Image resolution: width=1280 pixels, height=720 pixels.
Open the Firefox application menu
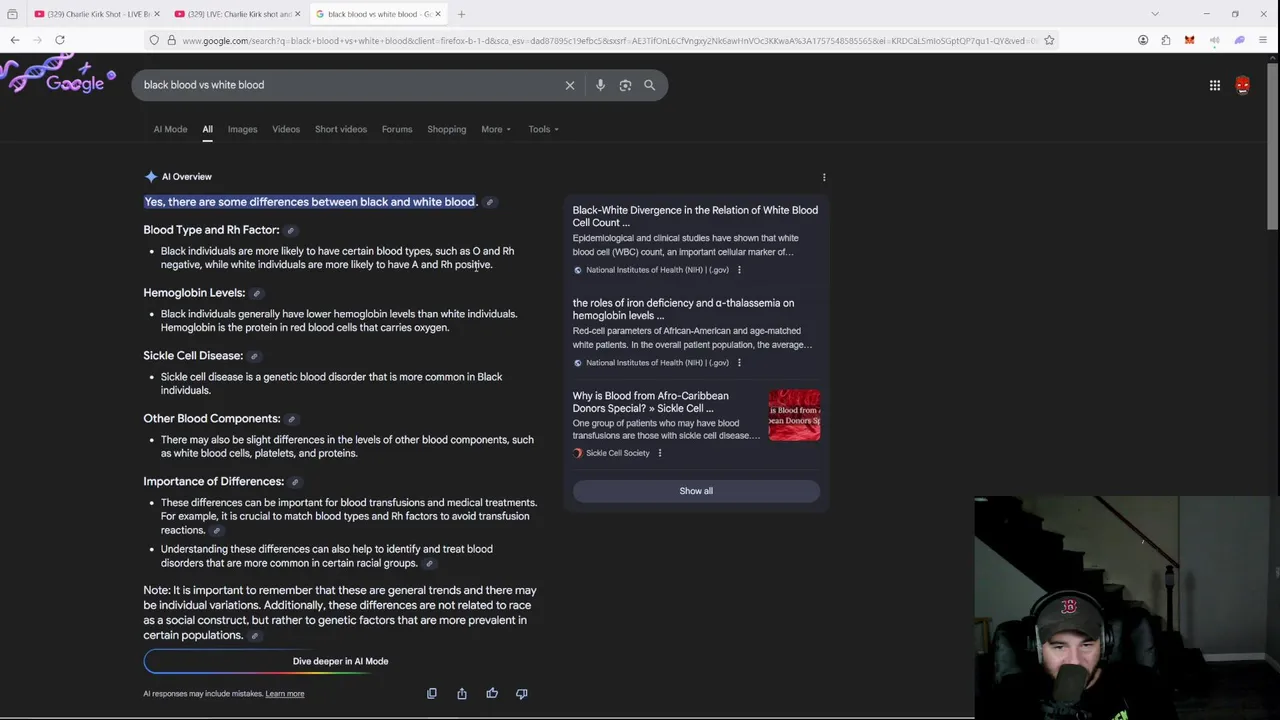point(1263,40)
